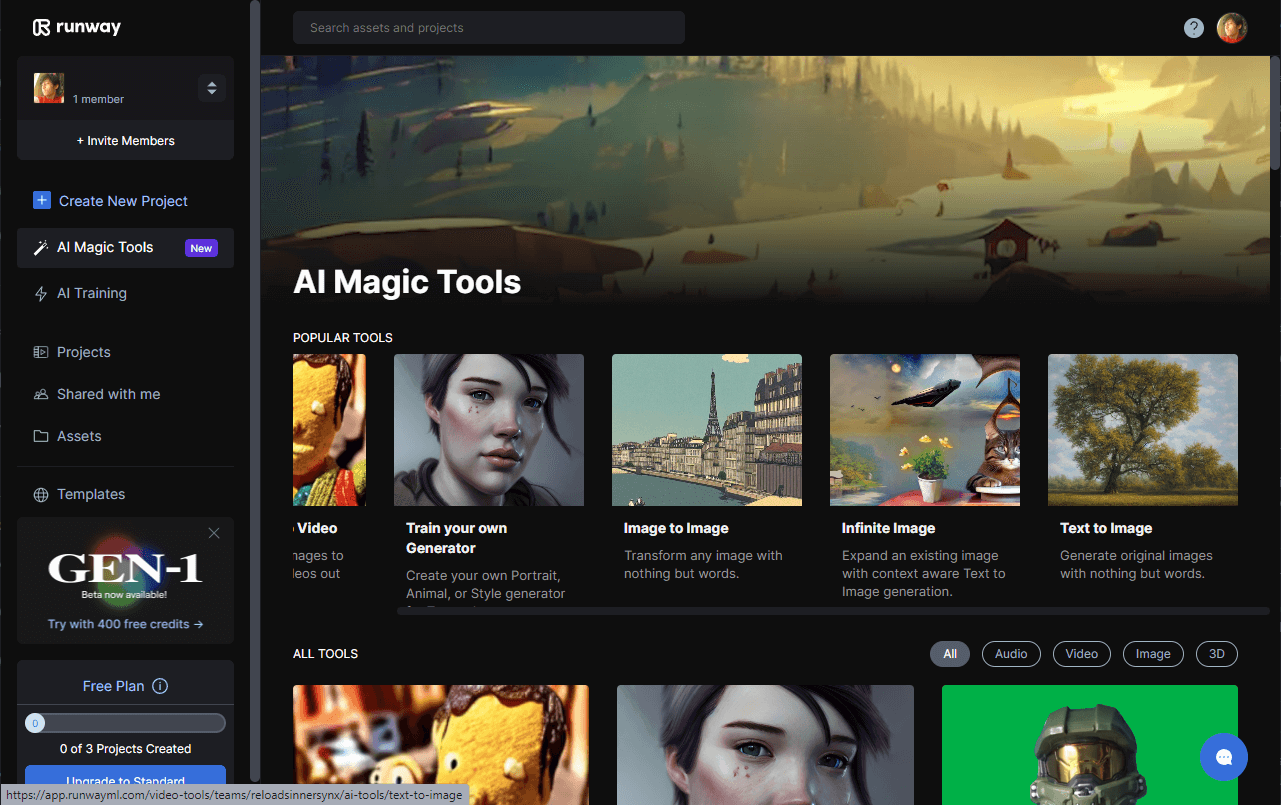Image resolution: width=1281 pixels, height=805 pixels.
Task: Click the 'Beta now available!' text
Action: (125, 595)
